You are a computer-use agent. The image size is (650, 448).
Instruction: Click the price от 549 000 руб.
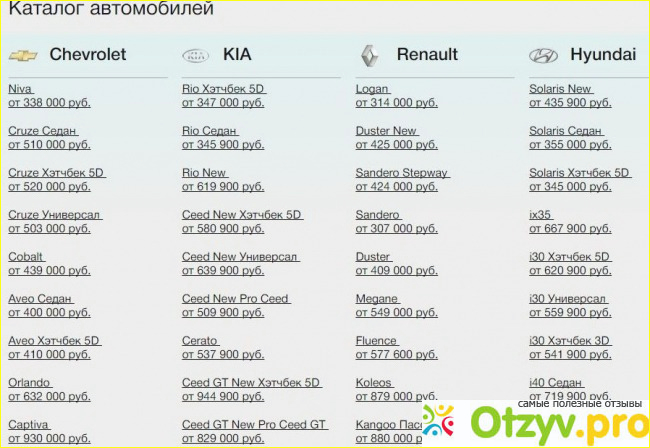[x=396, y=312]
